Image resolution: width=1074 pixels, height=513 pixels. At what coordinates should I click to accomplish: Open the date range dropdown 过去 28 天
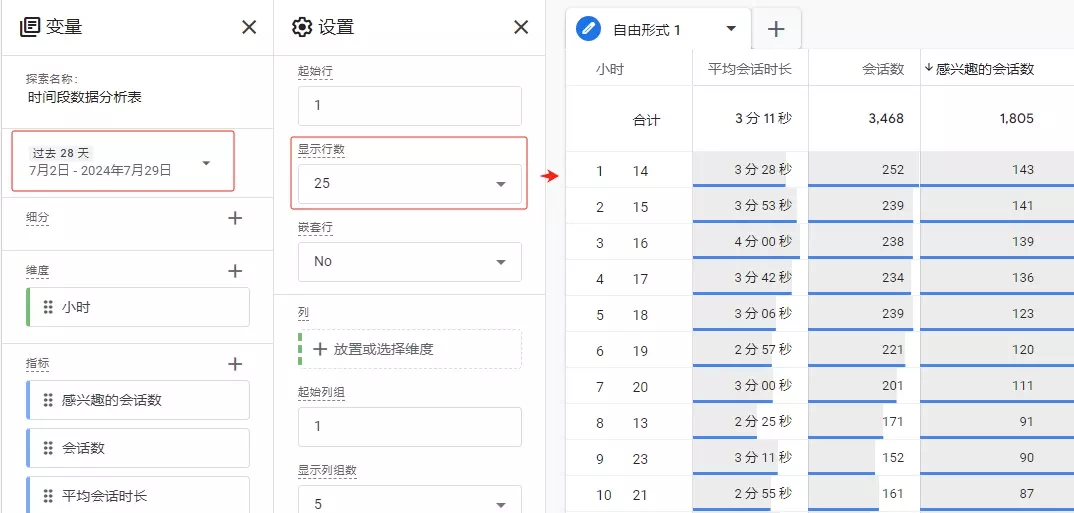[123, 161]
